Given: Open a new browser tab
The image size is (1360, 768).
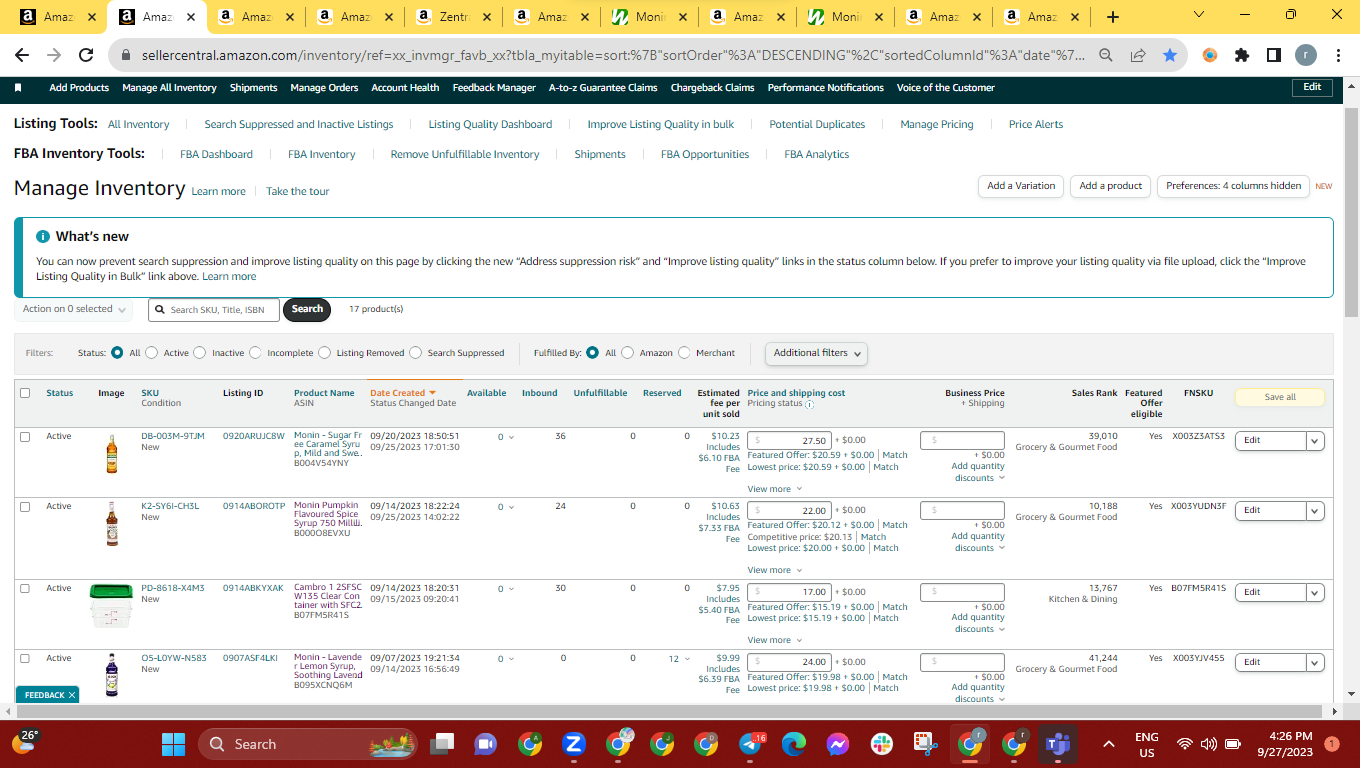Looking at the screenshot, I should (x=1113, y=17).
